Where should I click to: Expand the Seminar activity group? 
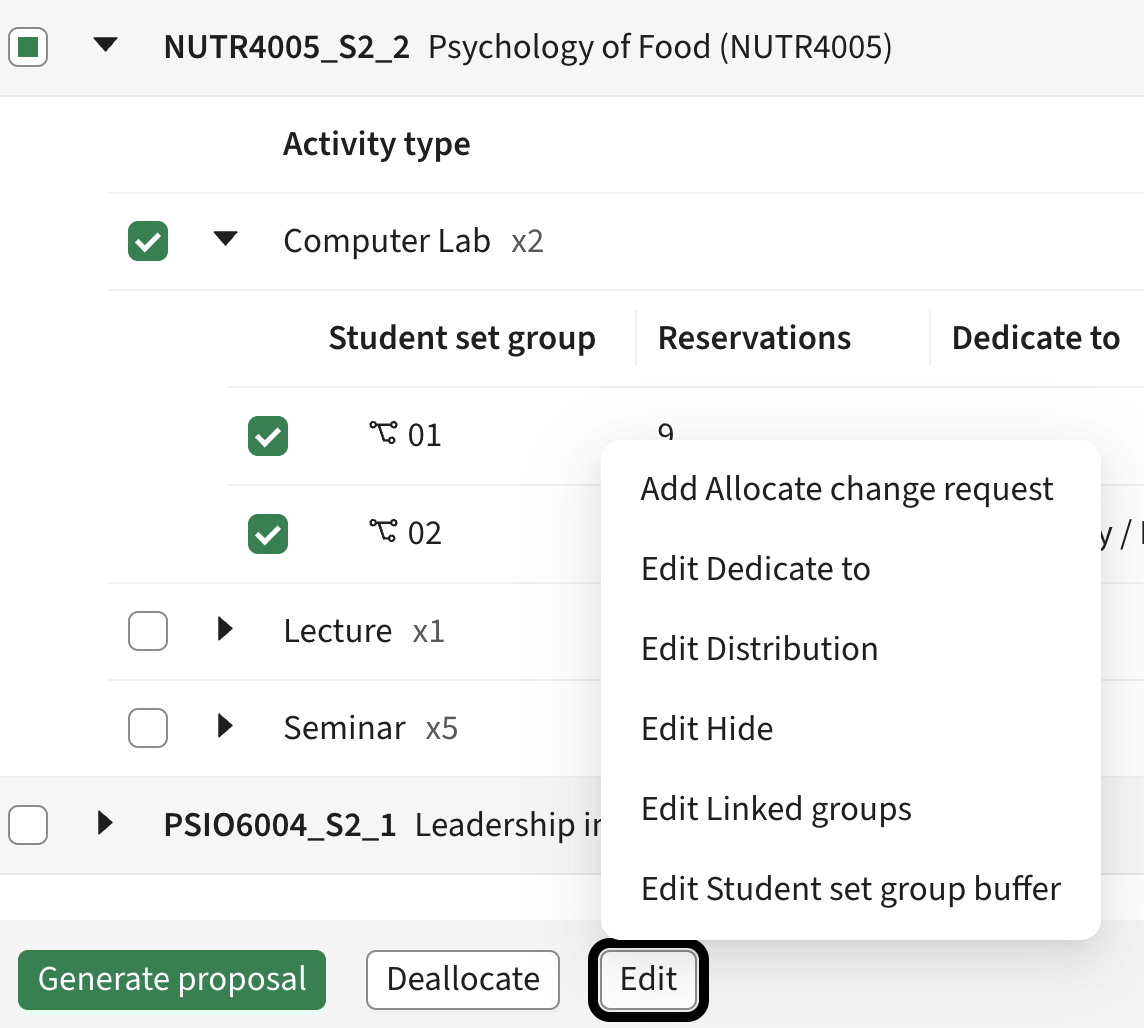pyautogui.click(x=225, y=726)
